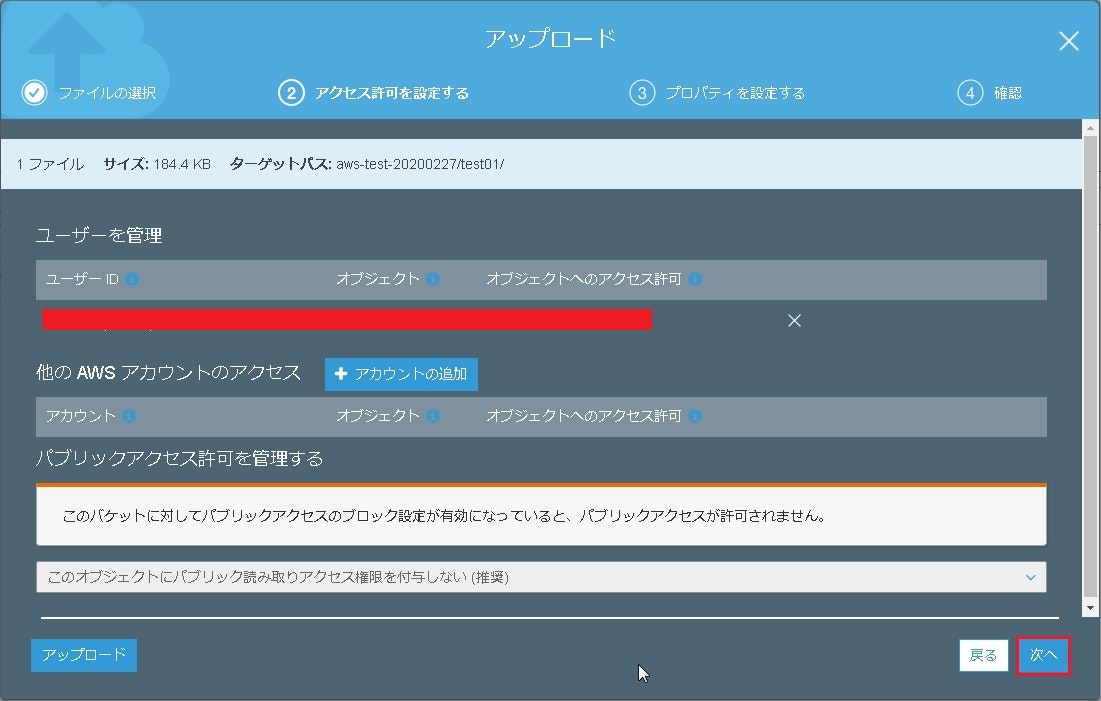Viewport: 1101px width, 701px height.
Task: Click 次へ button
Action: pyautogui.click(x=1043, y=655)
